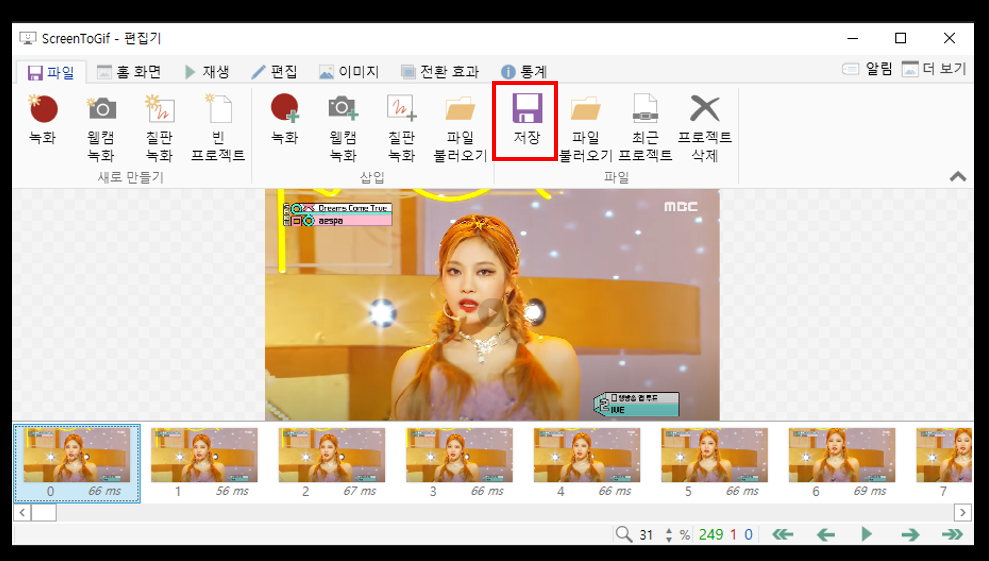The width and height of the screenshot is (989, 561).
Task: Go to the previous frame (left arrow)
Action: coord(826,534)
